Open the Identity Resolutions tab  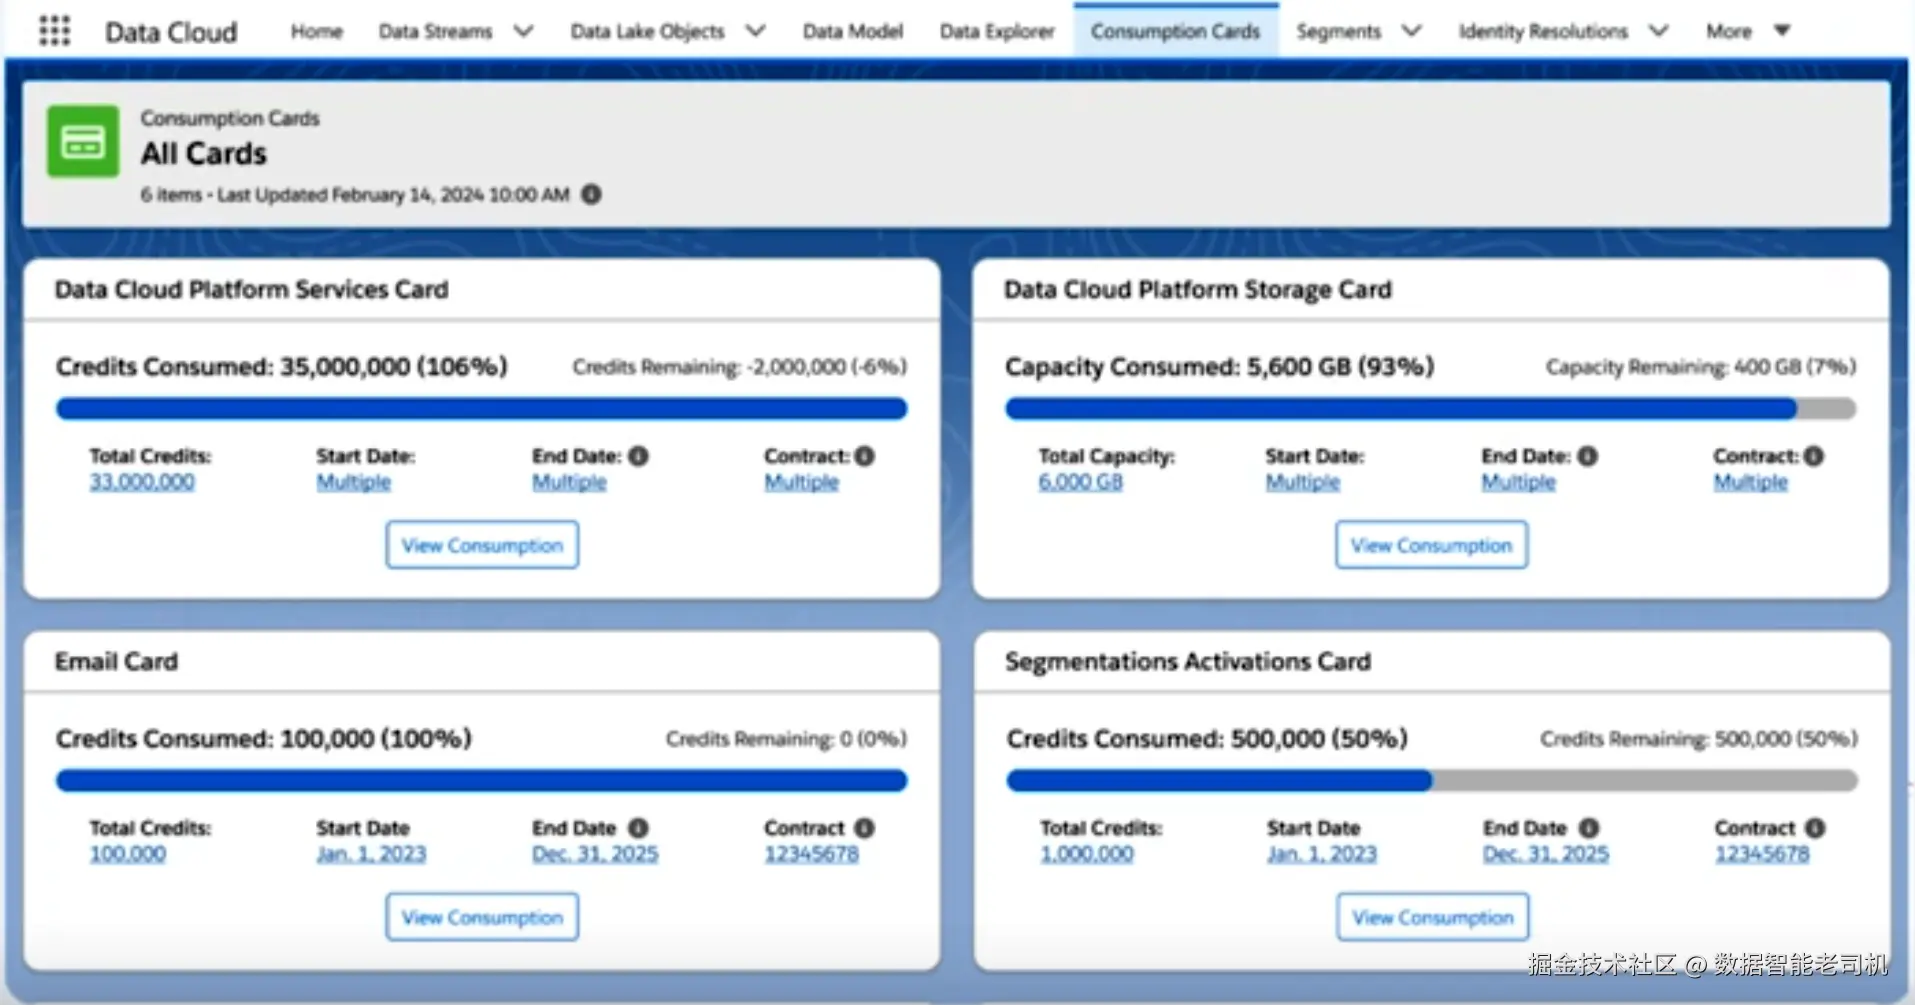coord(1543,32)
